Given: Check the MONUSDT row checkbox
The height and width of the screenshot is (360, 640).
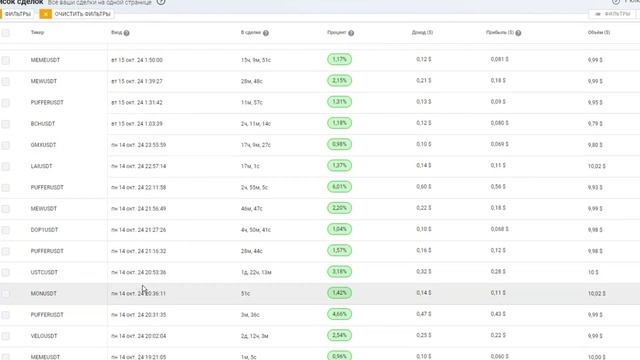Looking at the screenshot, I should click(x=5, y=294).
